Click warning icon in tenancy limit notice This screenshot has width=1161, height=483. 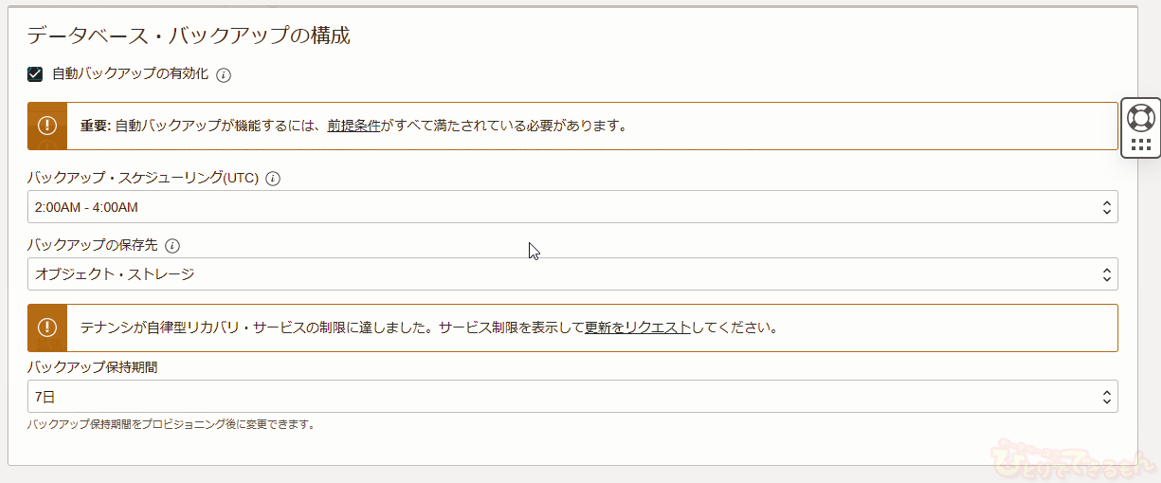(47, 327)
